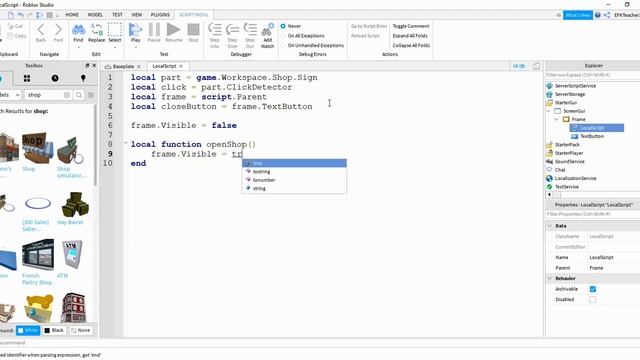This screenshot has height=360, width=640.
Task: Click the Cut clipboard icon
Action: (x=10, y=26)
